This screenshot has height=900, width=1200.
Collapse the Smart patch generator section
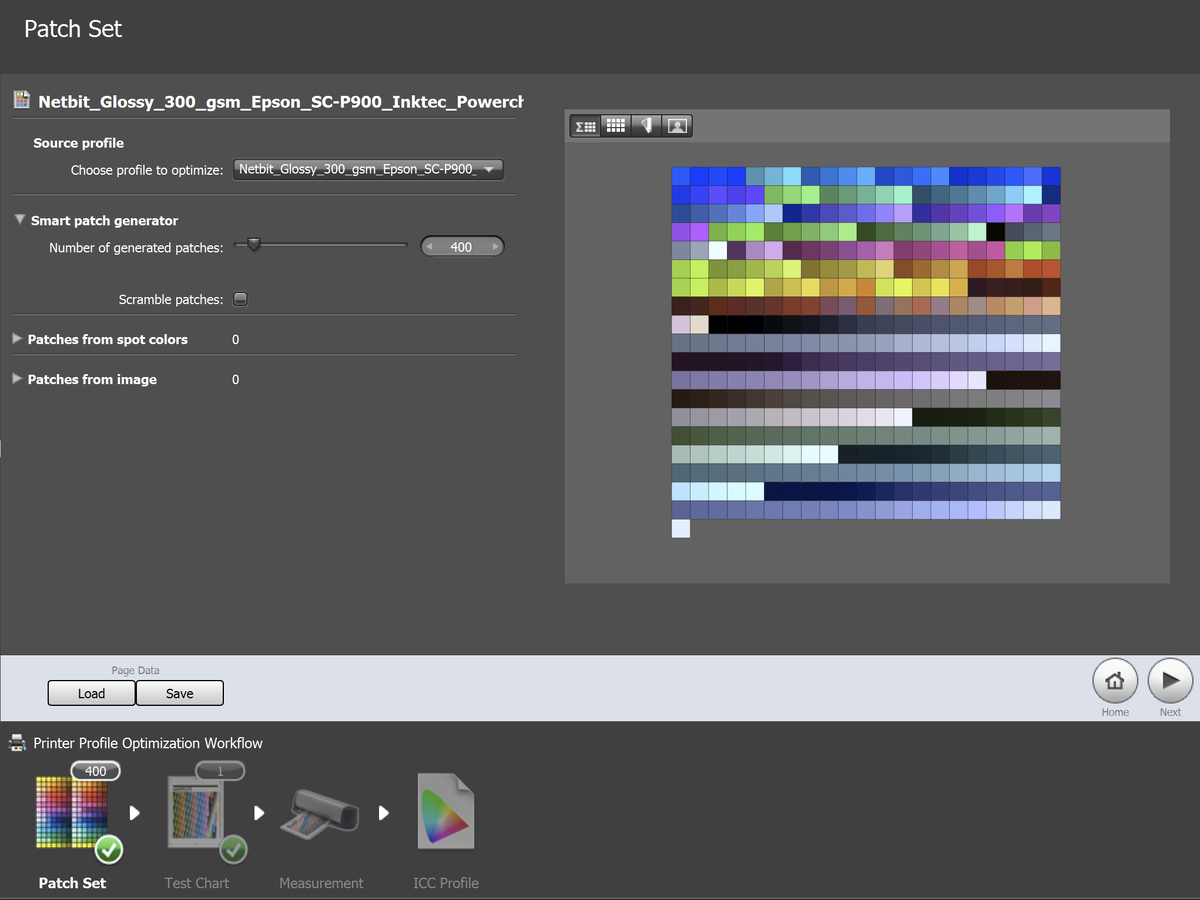(x=21, y=220)
